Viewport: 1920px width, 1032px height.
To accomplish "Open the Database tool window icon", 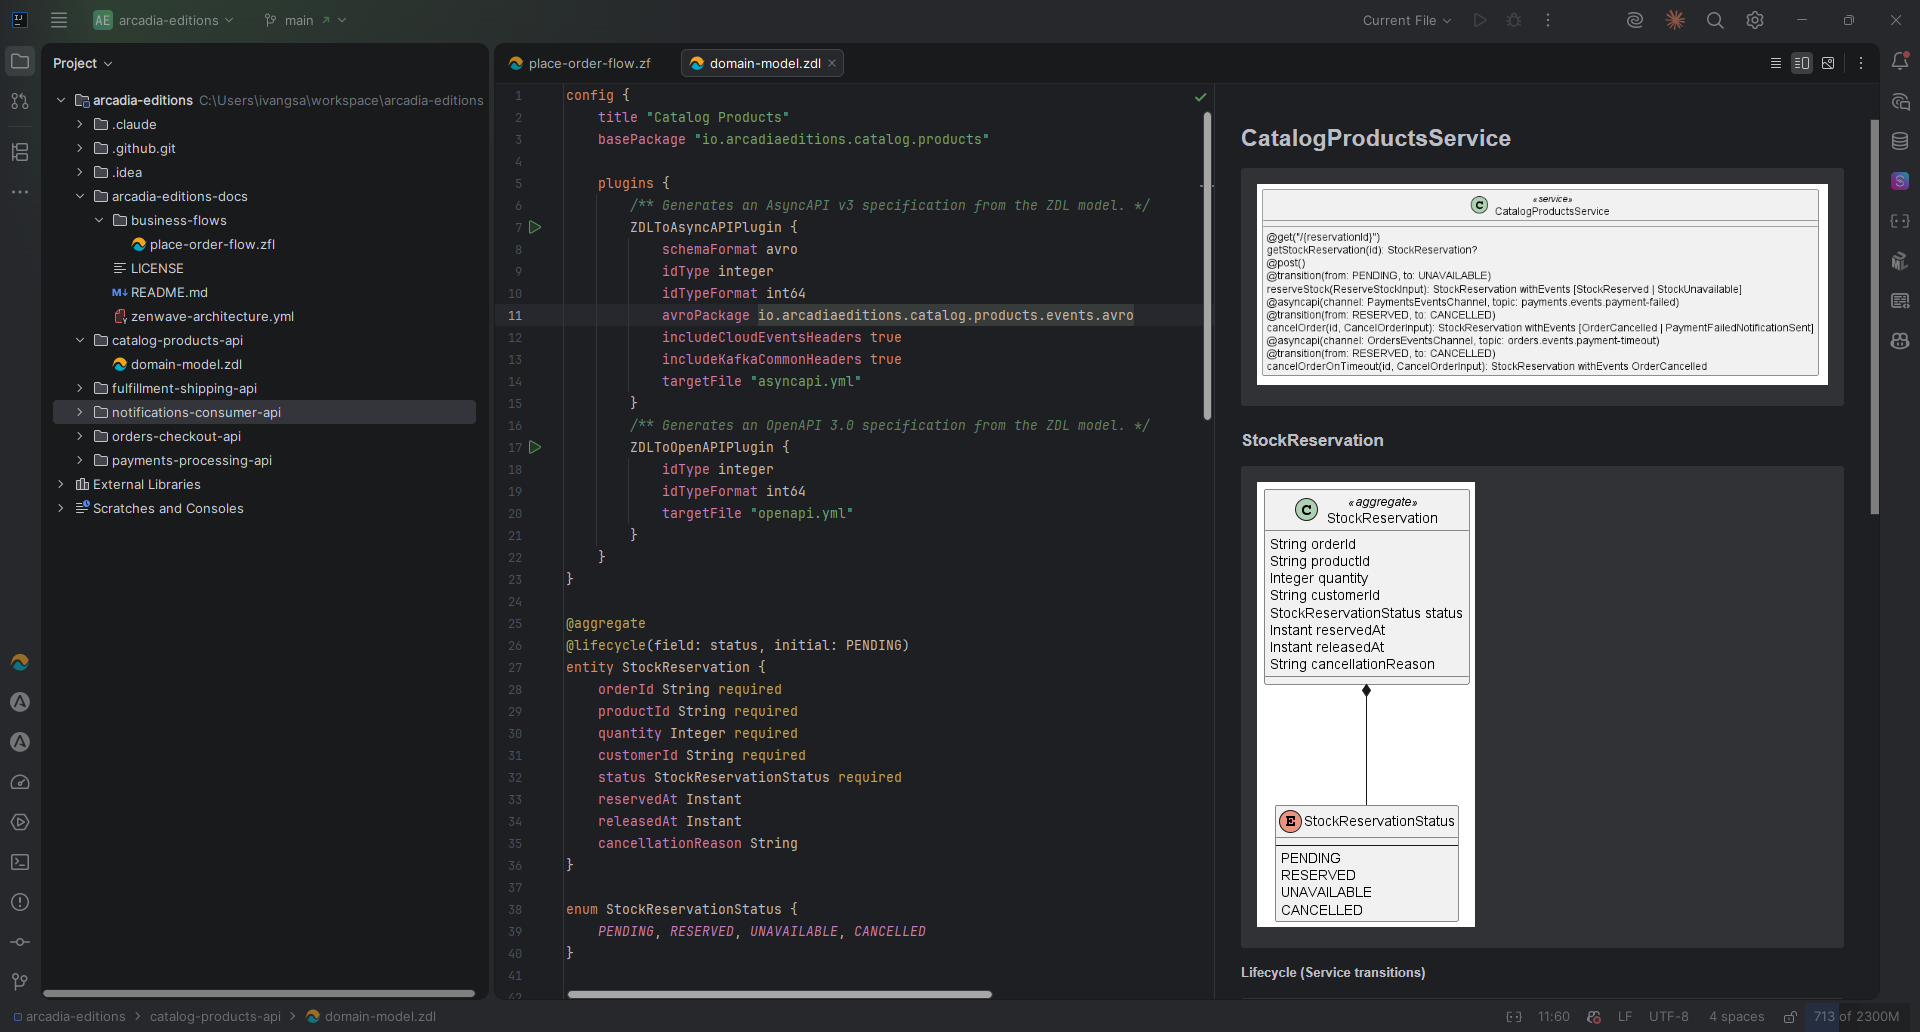I will tap(1900, 141).
